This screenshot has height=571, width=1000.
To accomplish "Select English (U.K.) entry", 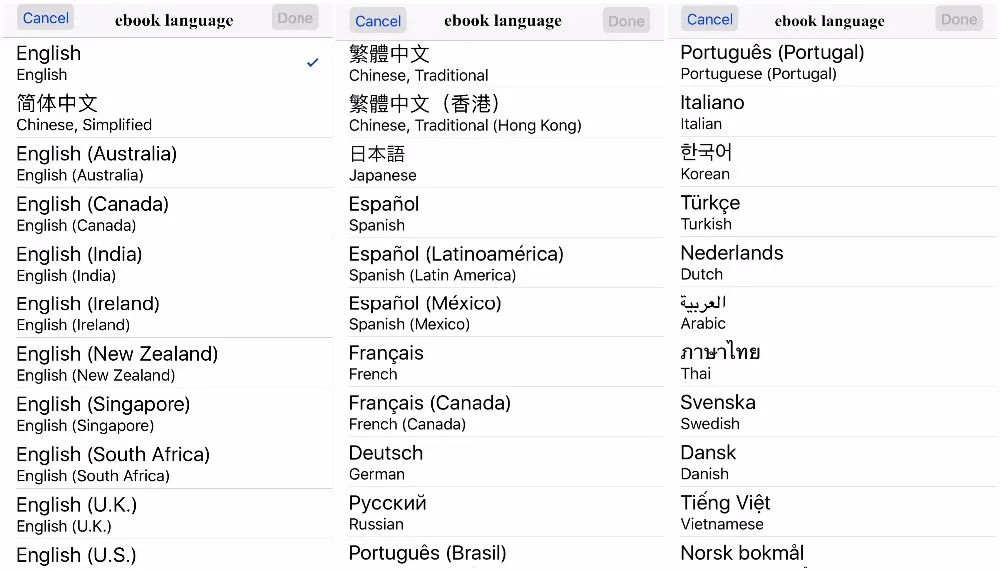I will pyautogui.click(x=168, y=514).
